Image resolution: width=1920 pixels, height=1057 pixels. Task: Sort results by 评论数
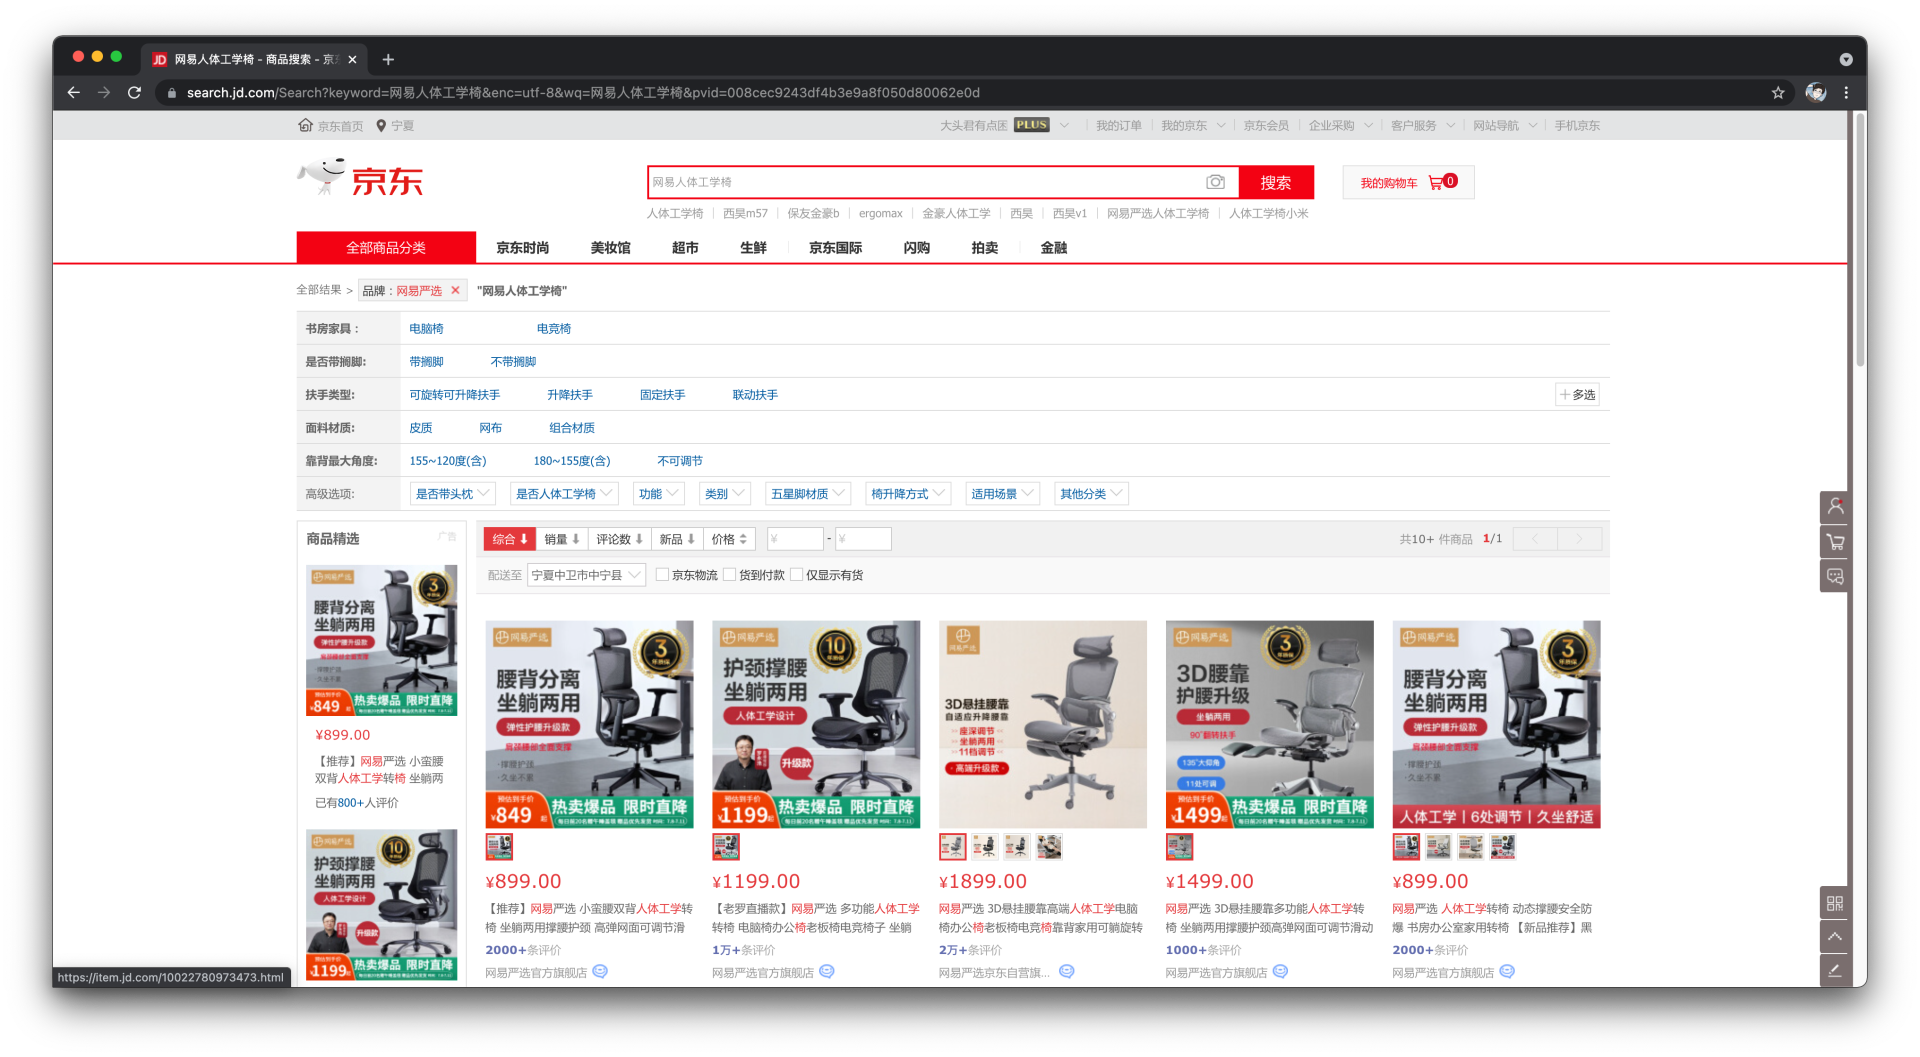(x=620, y=539)
